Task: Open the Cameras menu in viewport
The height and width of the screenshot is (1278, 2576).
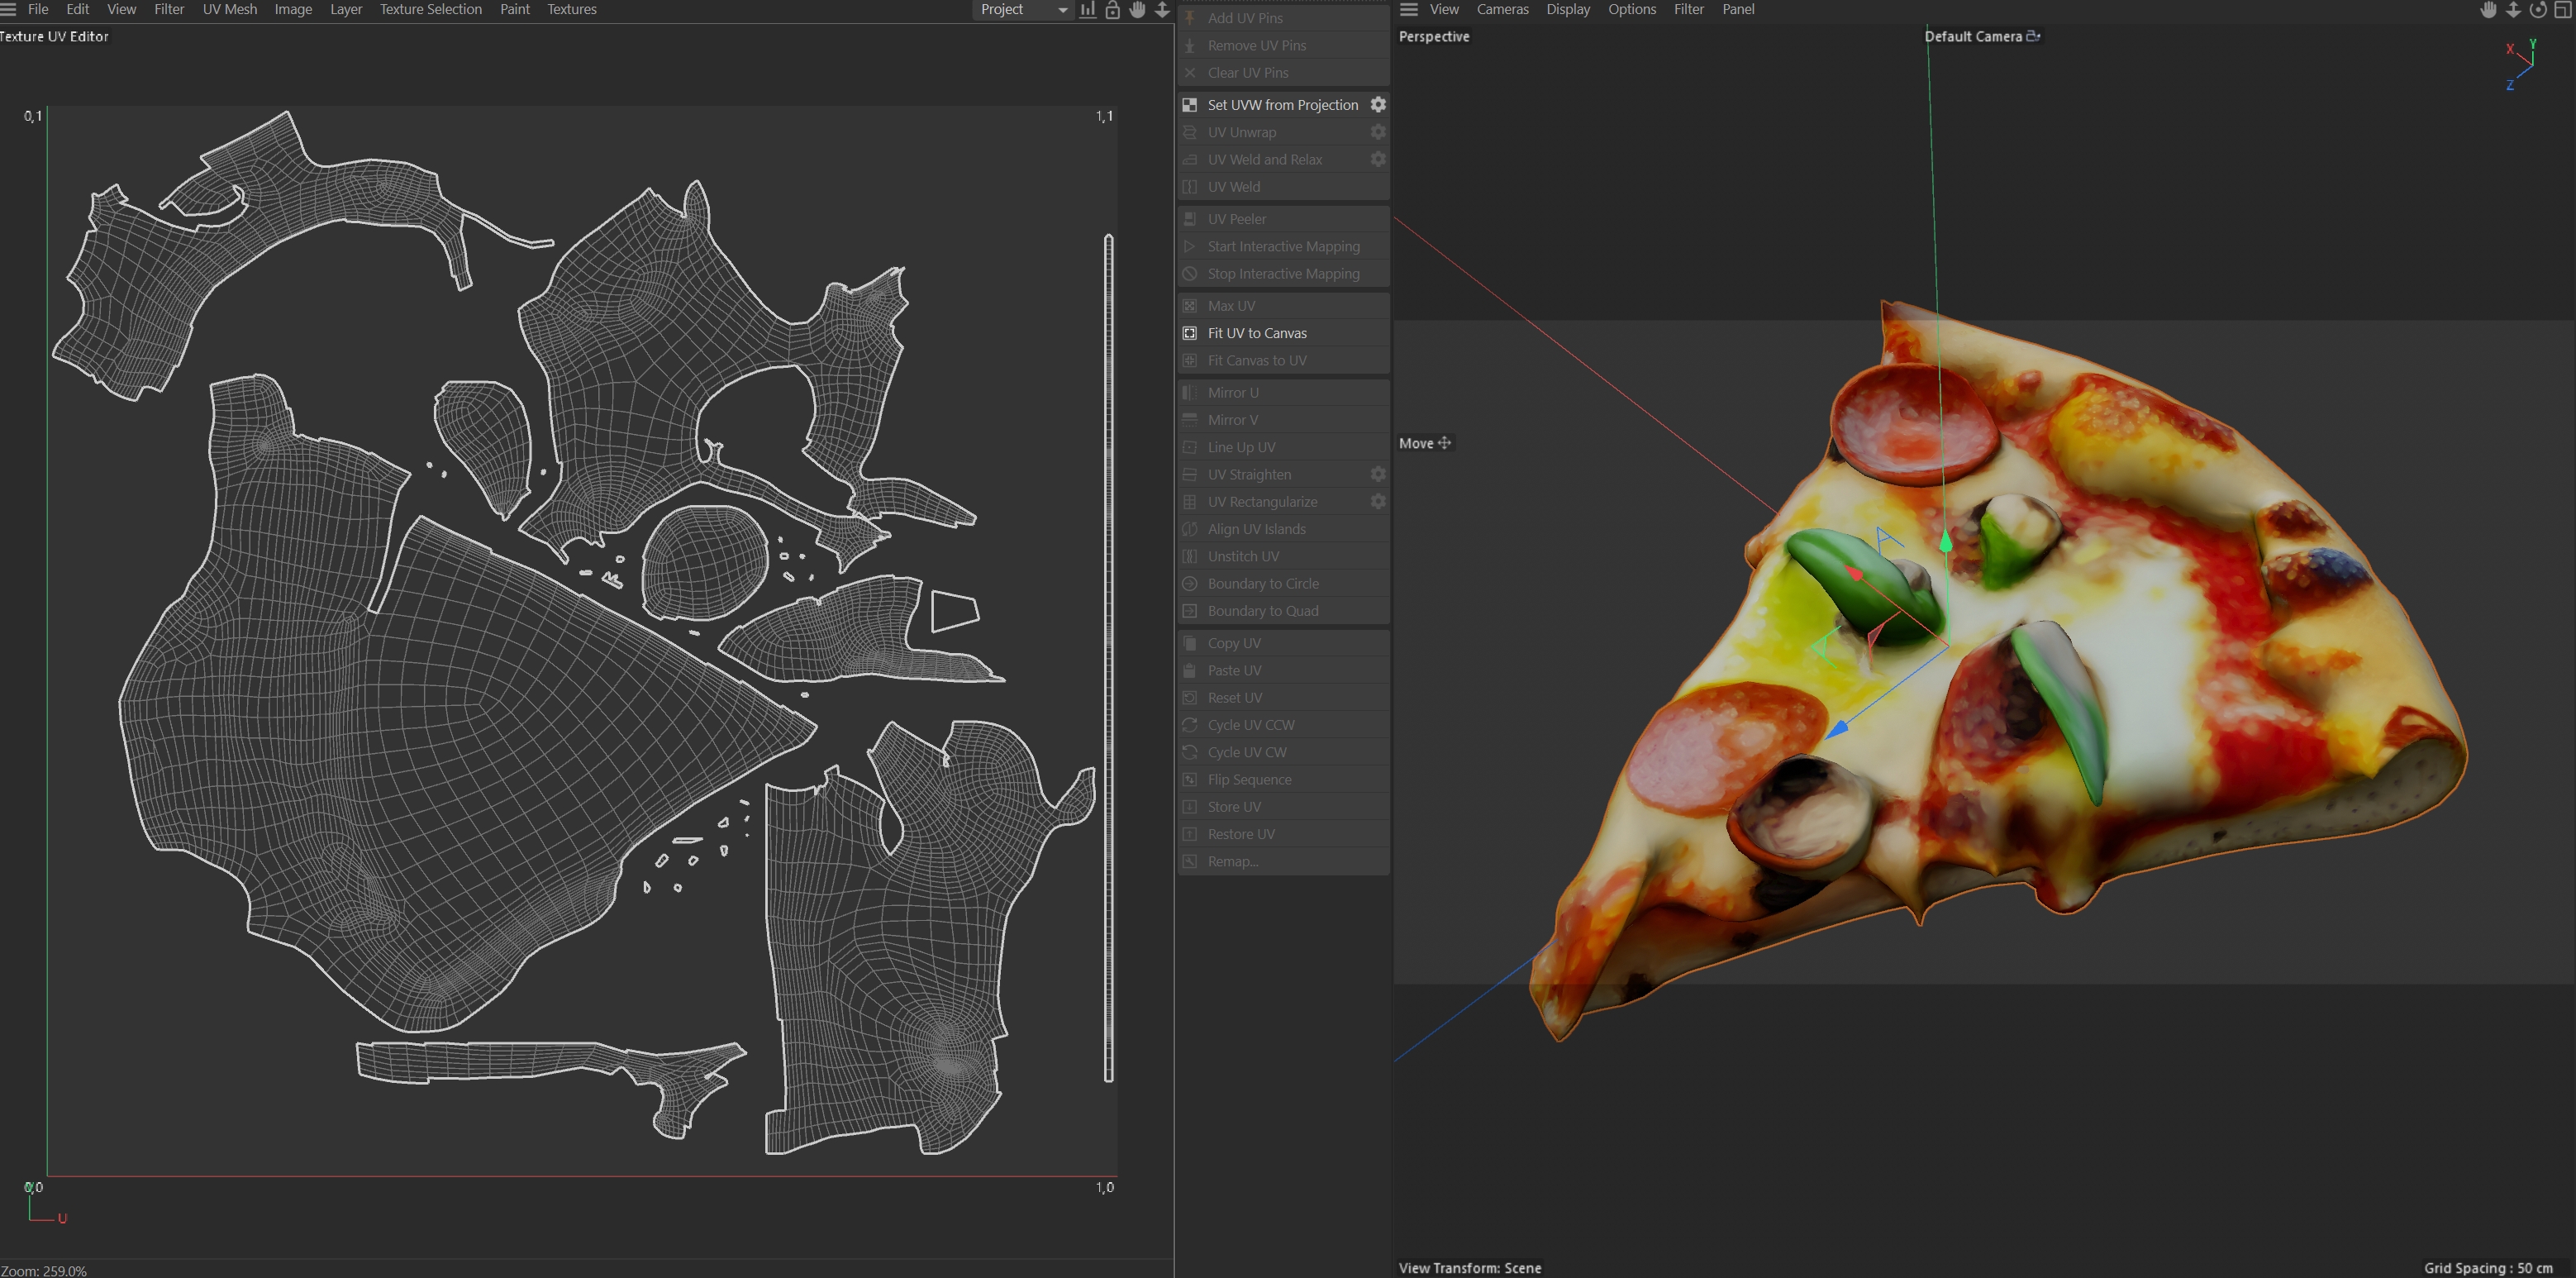Action: point(1502,9)
